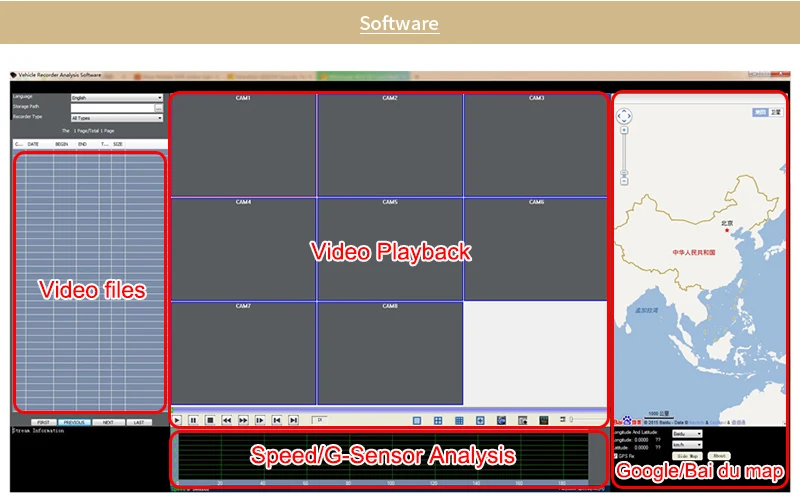The image size is (800, 504).
Task: Rewind the video playback
Action: click(x=227, y=420)
